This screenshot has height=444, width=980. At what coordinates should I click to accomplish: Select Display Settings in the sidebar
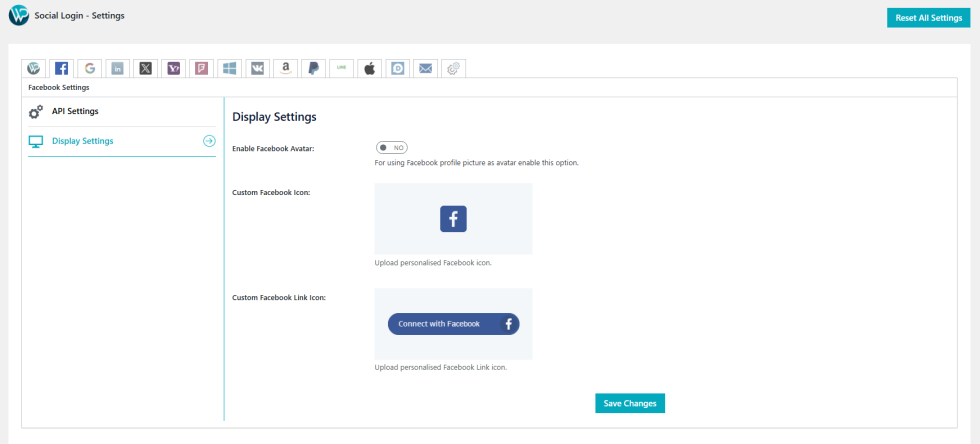point(82,141)
